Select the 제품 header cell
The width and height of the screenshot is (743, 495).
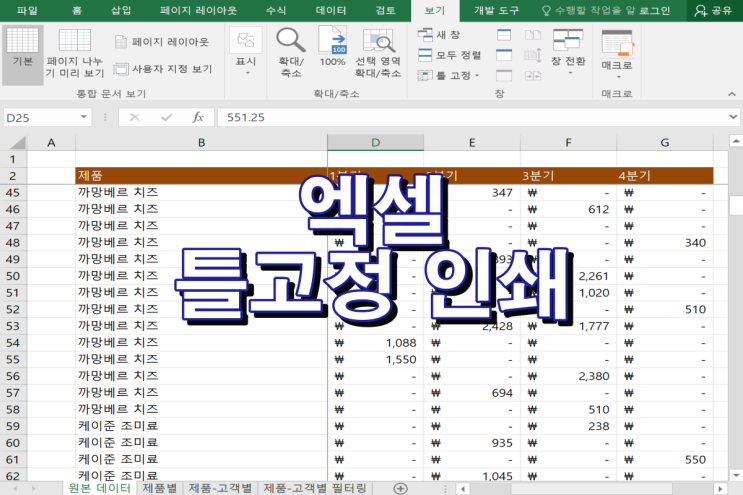point(201,176)
